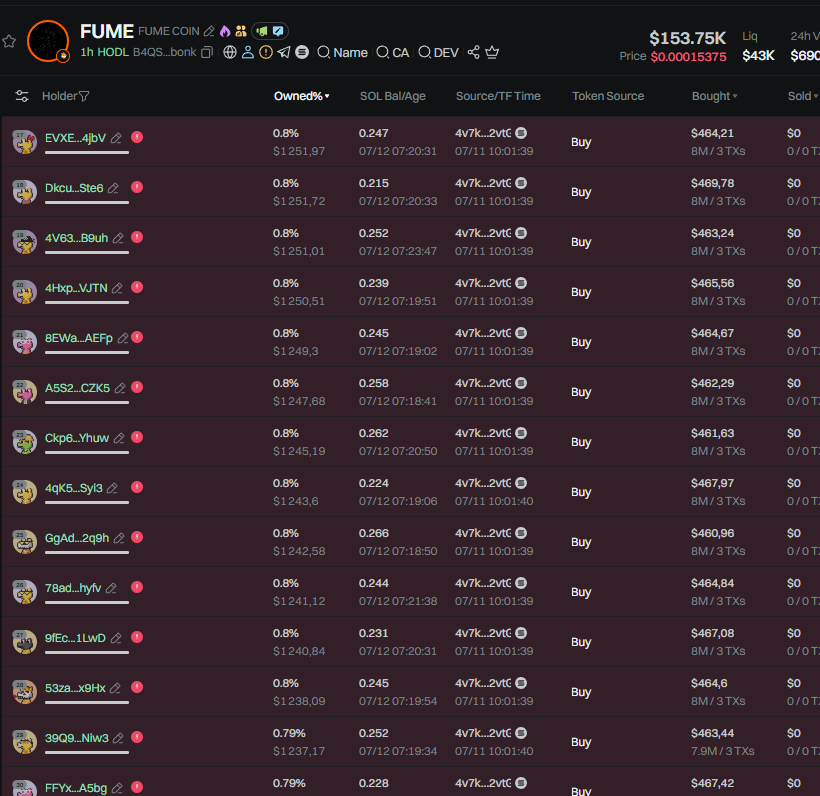Click red alert badge for Dkcu...Ste6
The width and height of the screenshot is (820, 796).
pyautogui.click(x=137, y=187)
